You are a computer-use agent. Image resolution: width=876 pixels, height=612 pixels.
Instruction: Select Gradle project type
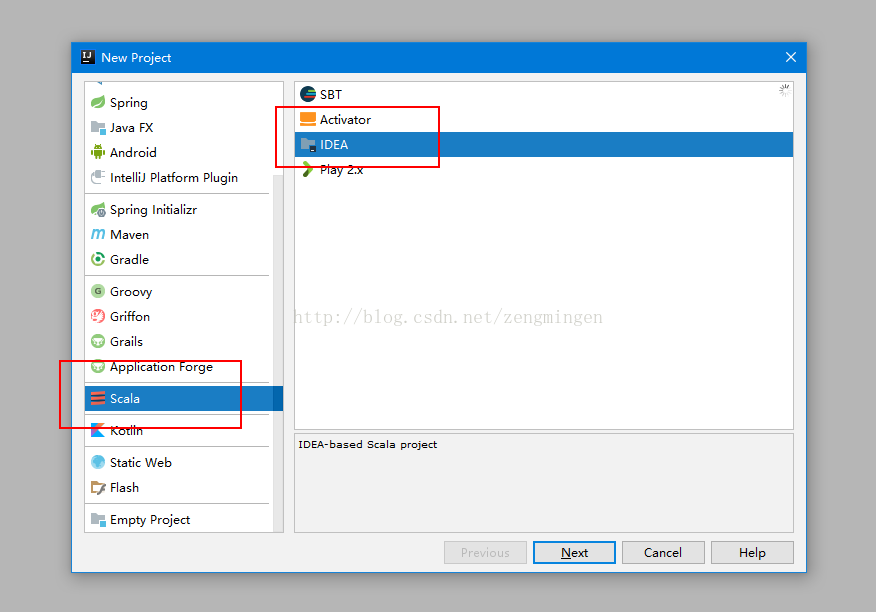179,259
